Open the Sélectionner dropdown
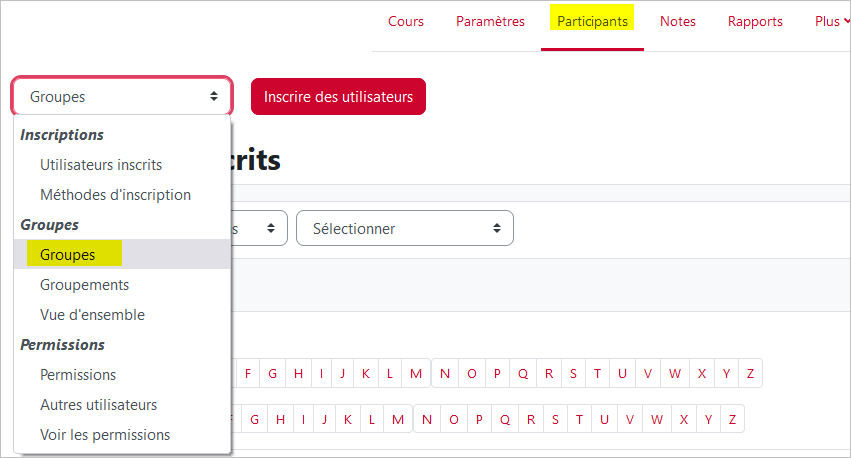Viewport: 851px width, 458px height. [405, 228]
